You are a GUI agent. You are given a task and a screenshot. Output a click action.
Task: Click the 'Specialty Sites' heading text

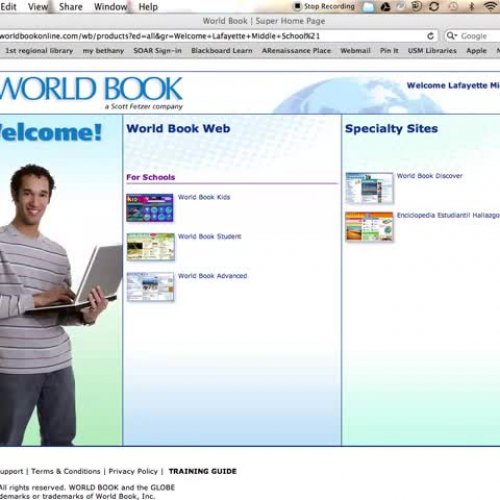coord(391,129)
